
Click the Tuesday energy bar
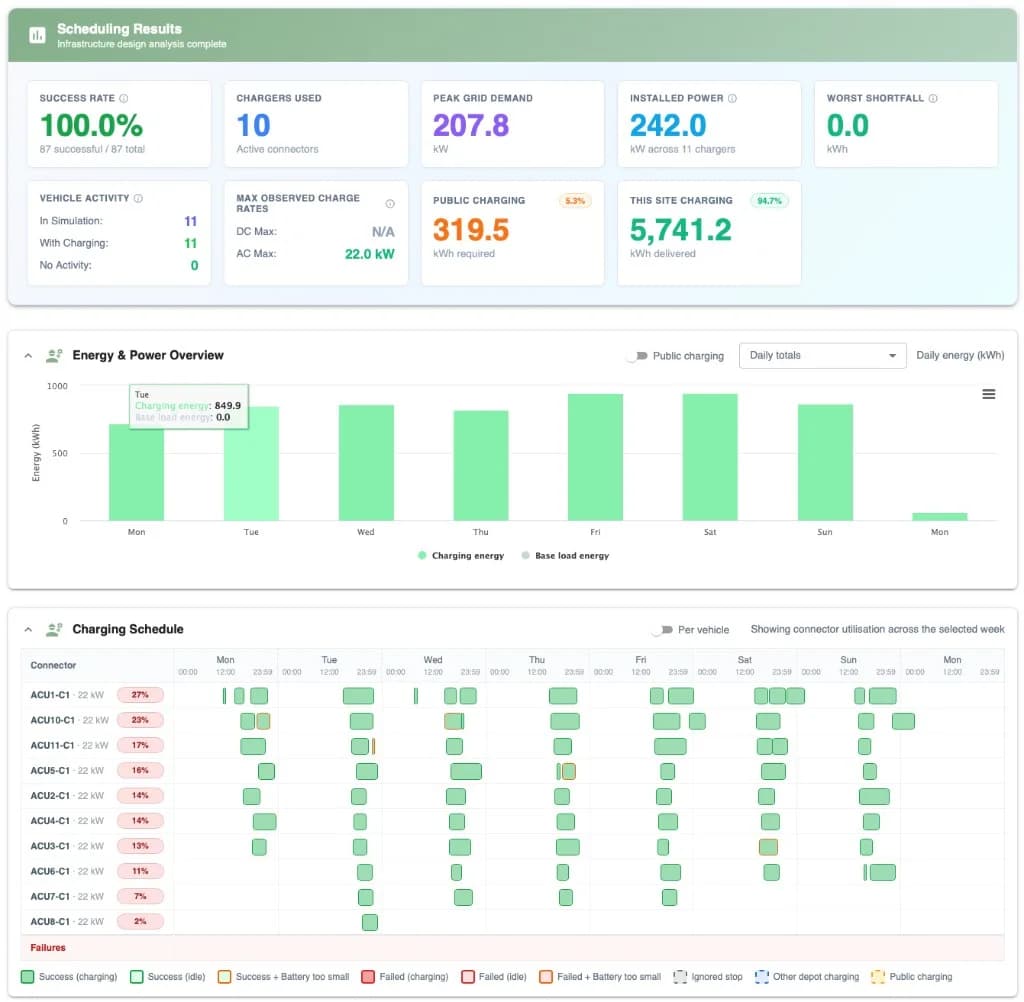click(x=251, y=464)
